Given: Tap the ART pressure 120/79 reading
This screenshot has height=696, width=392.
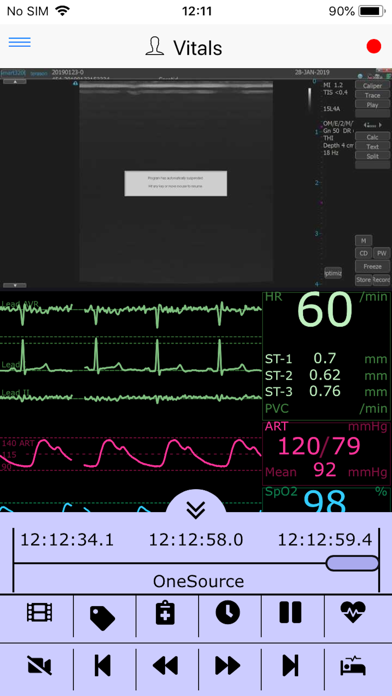Looking at the screenshot, I should [319, 446].
